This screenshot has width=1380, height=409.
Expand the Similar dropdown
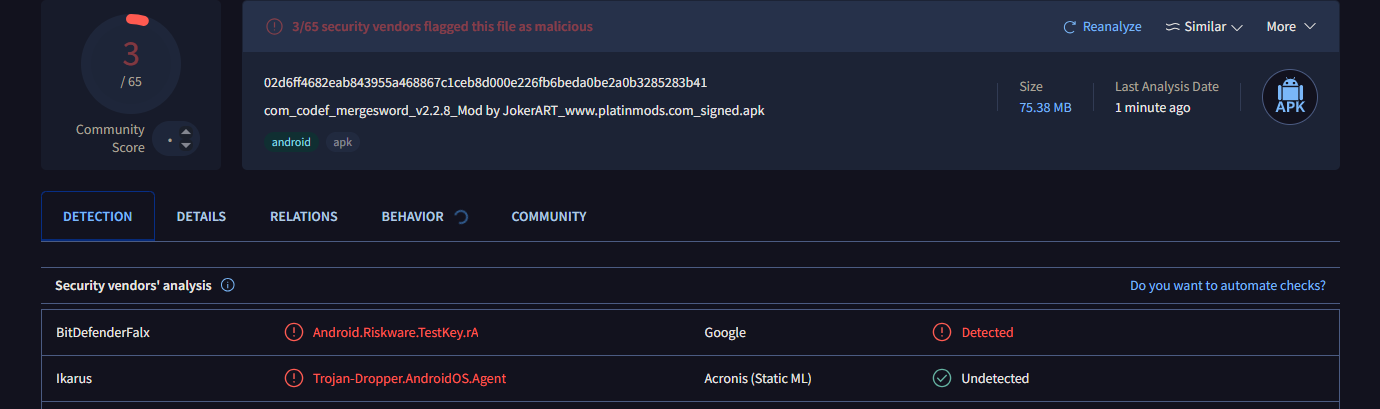1204,27
